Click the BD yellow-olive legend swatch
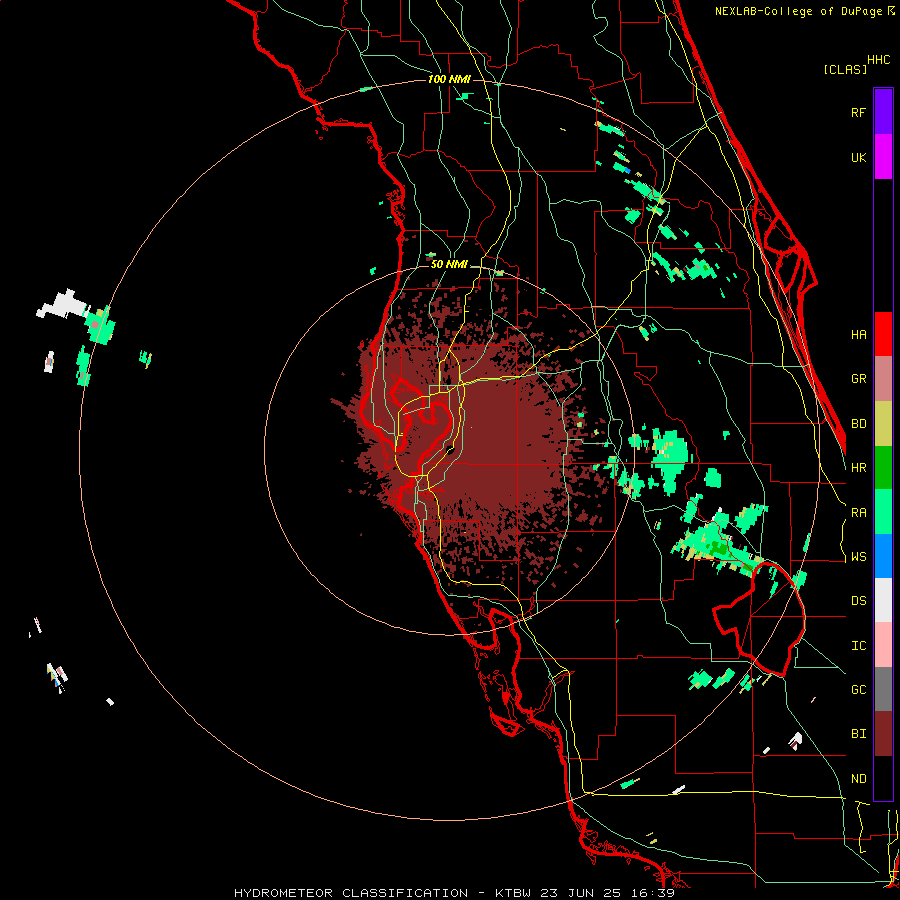Screen dimensions: 900x900 [883, 424]
